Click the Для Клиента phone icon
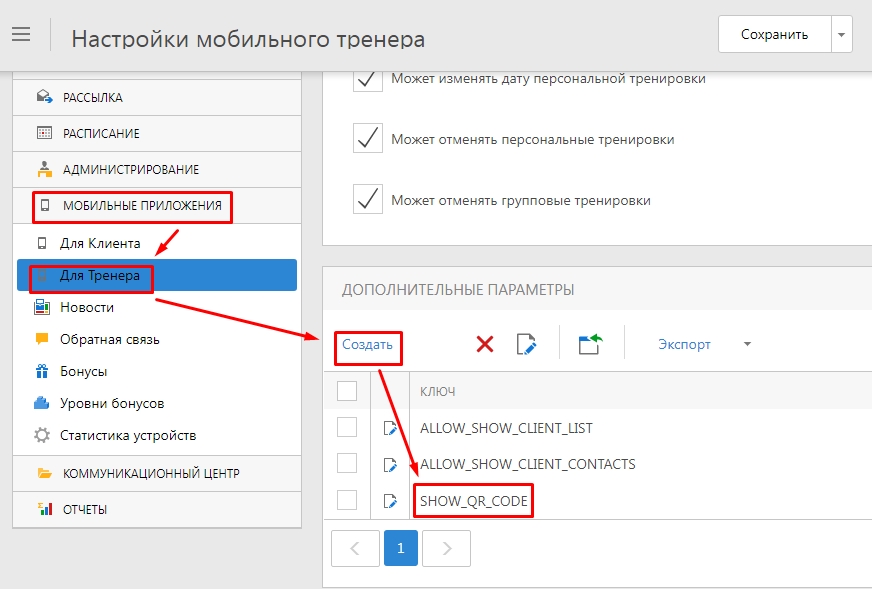This screenshot has height=589, width=872. (42, 243)
